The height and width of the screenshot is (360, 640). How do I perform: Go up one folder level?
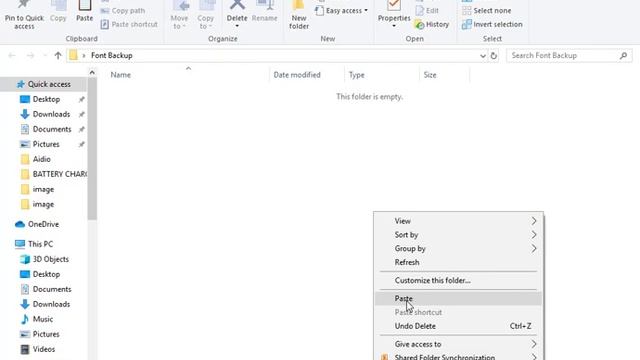[x=58, y=56]
